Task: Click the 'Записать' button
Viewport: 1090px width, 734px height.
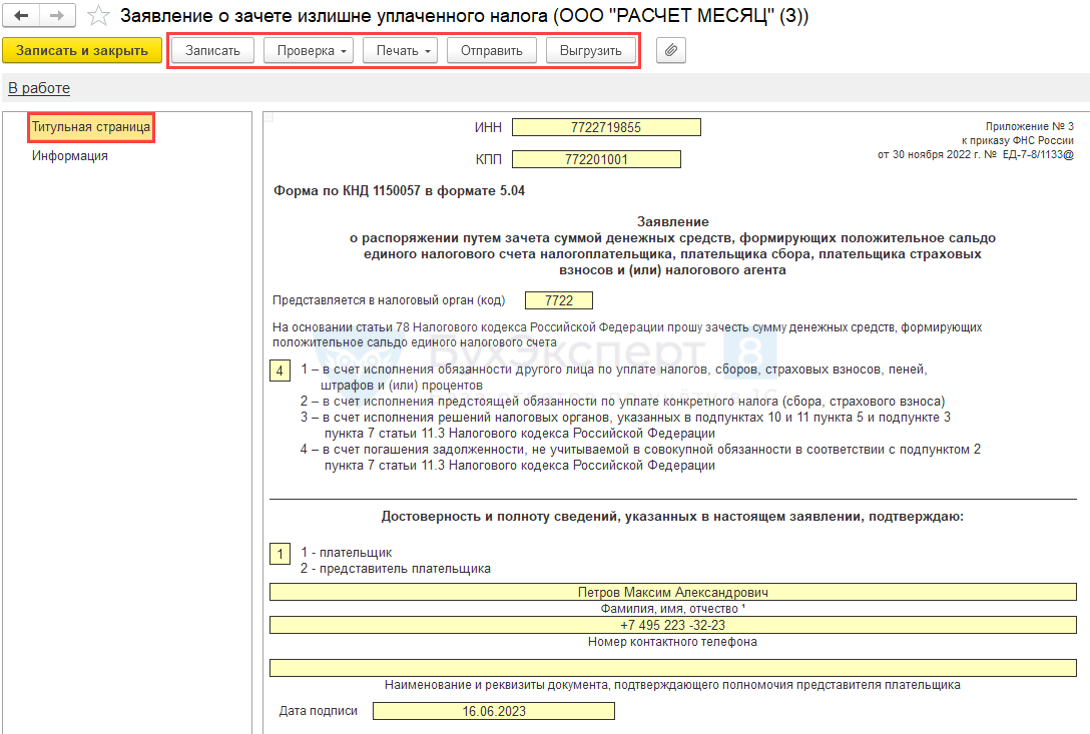Action: tap(212, 50)
